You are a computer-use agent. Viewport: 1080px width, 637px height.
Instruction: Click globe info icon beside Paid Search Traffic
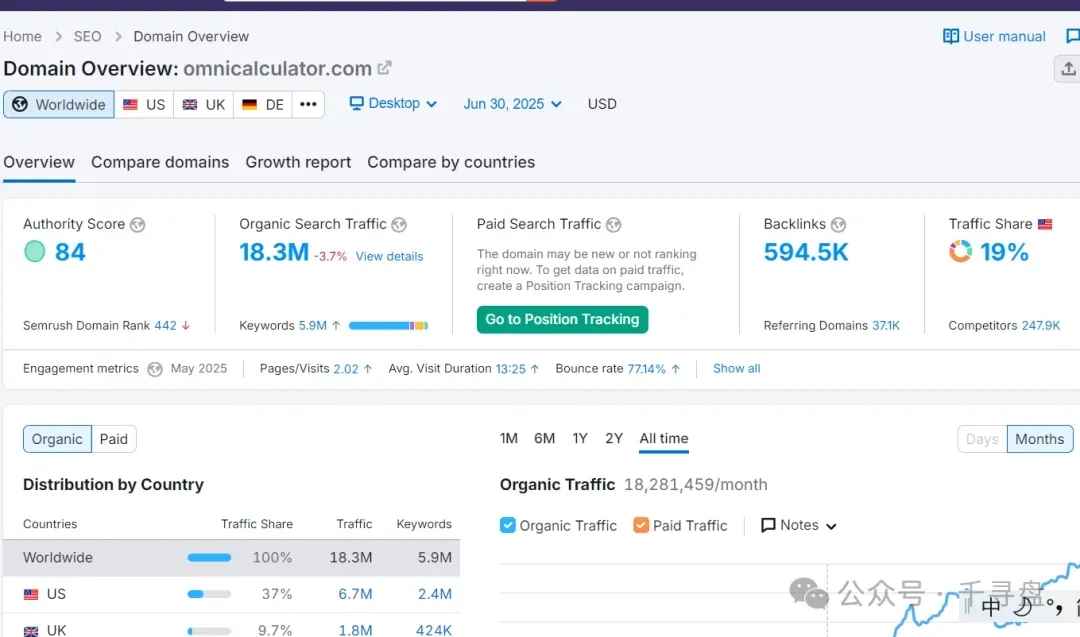pyautogui.click(x=614, y=224)
